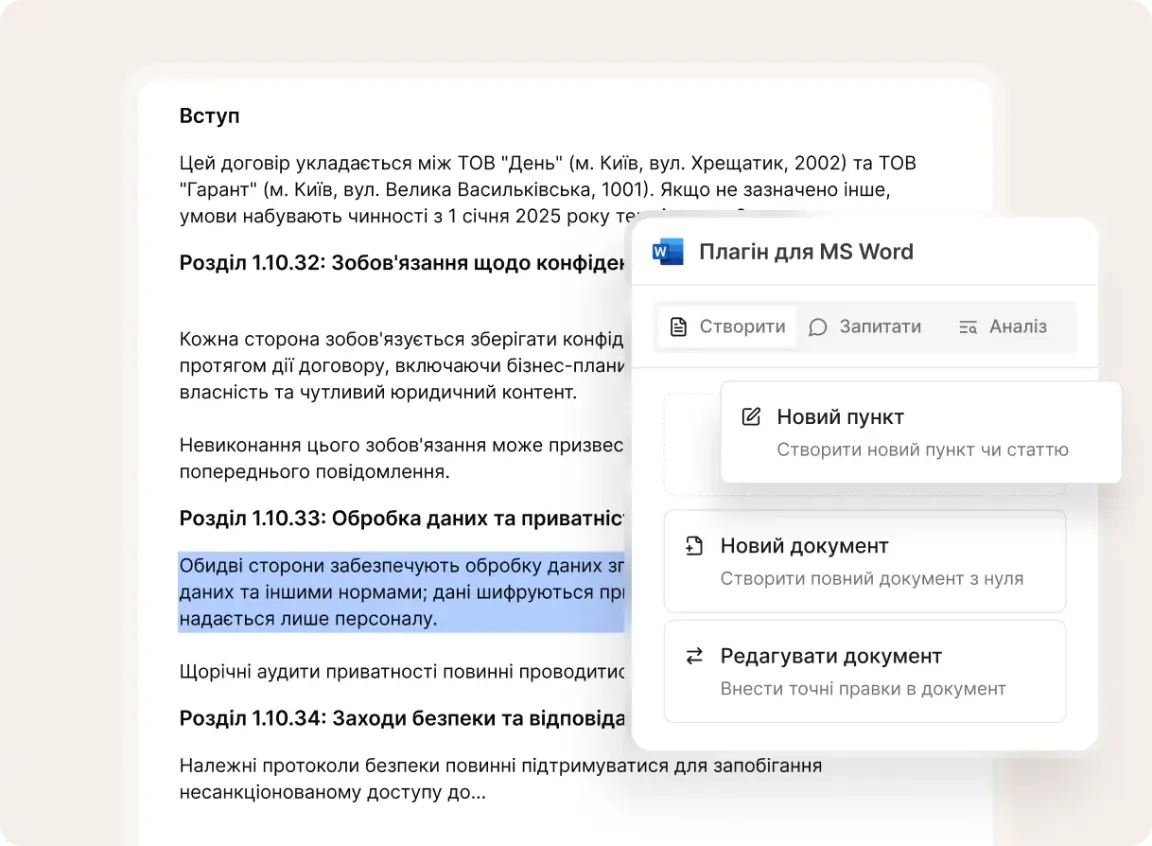Image resolution: width=1152 pixels, height=846 pixels.
Task: Click the Розділ 1.10.34 heading
Action: click(401, 718)
